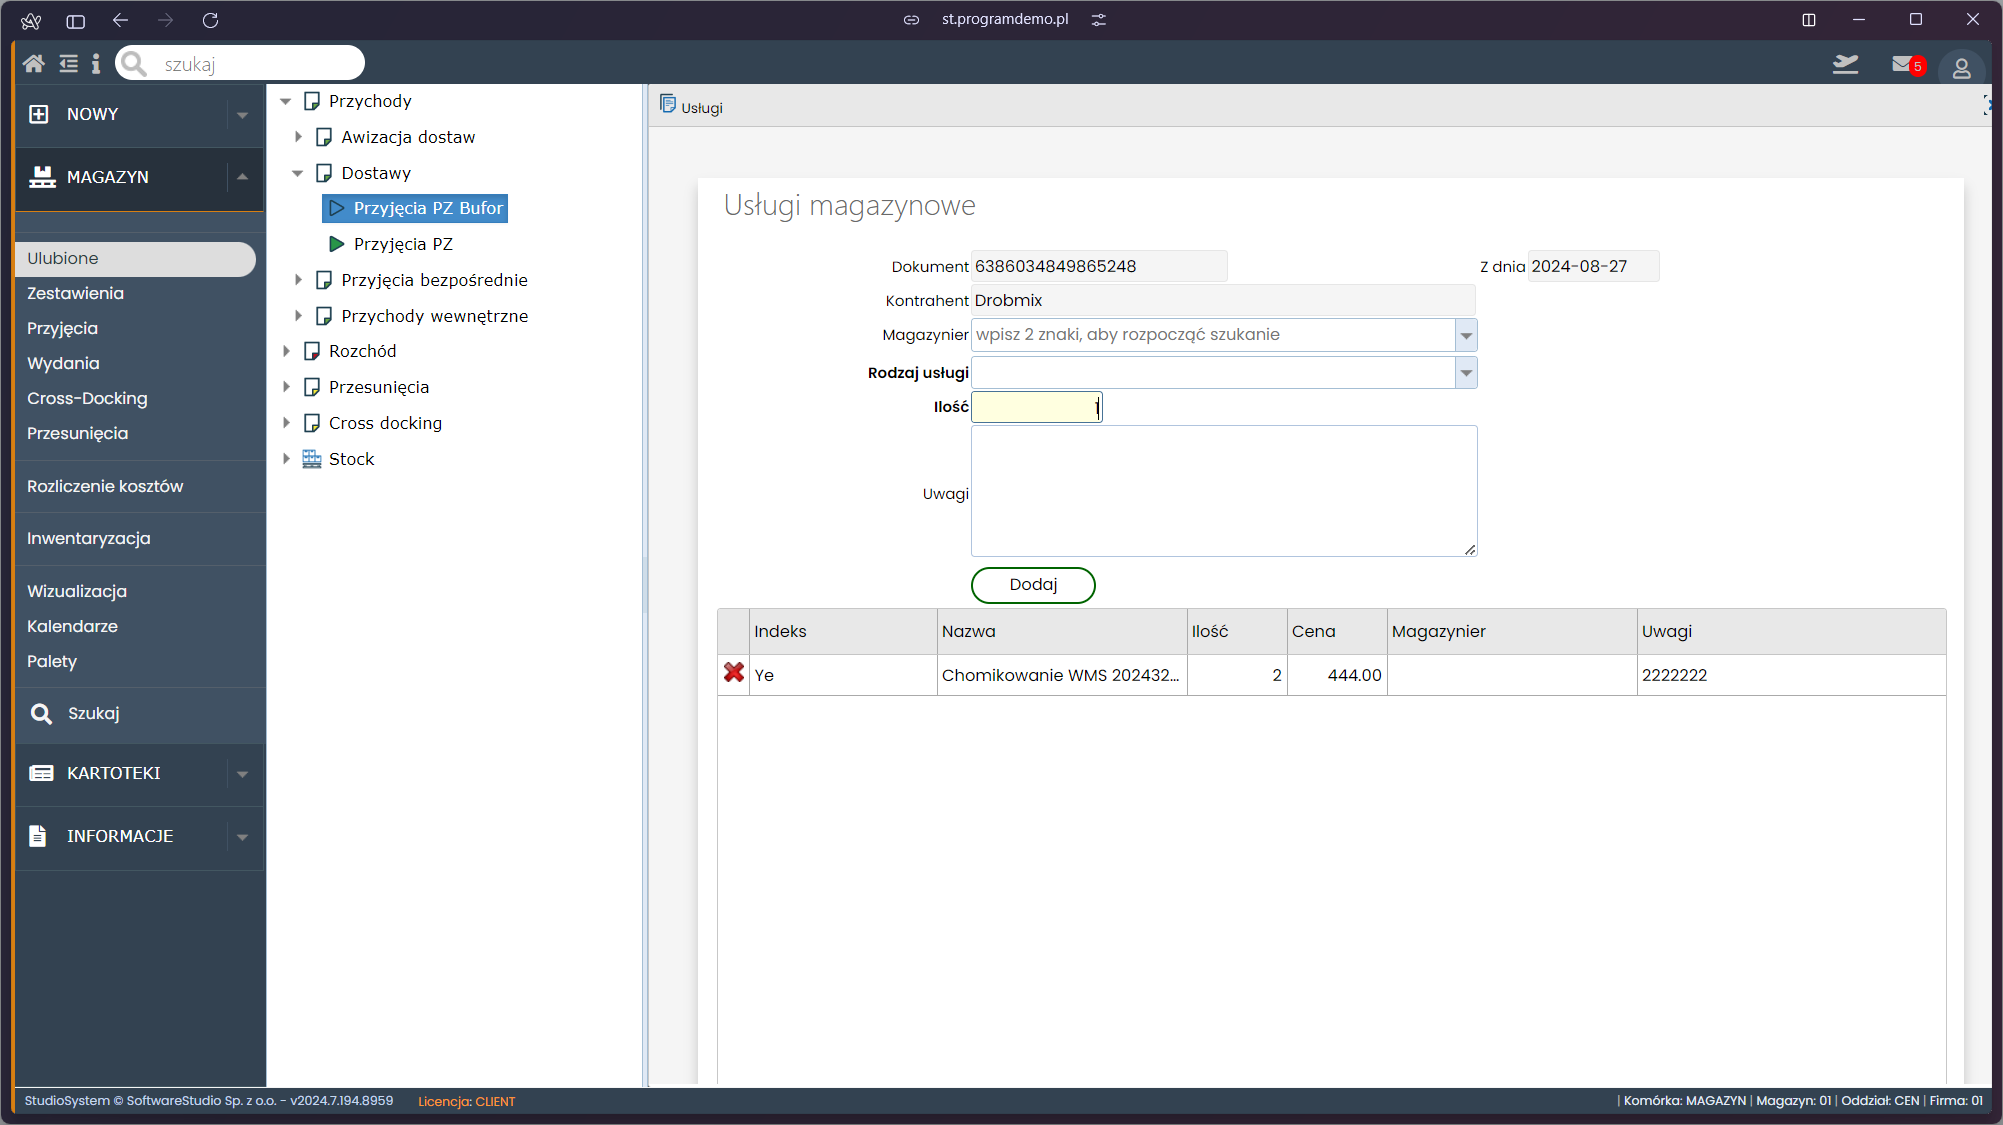The width and height of the screenshot is (2003, 1125).
Task: Toggle the menu list icon in toolbar
Action: pos(68,64)
